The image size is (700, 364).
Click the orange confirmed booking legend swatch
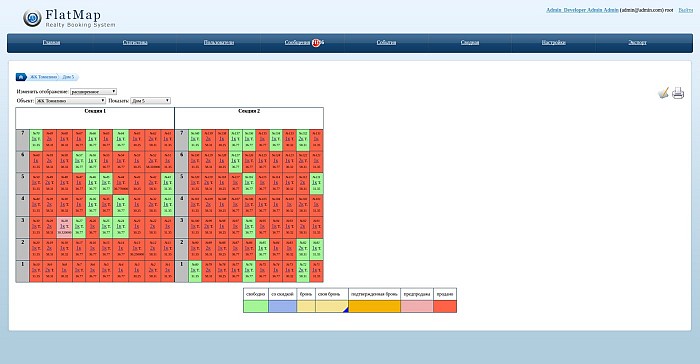[x=374, y=306]
